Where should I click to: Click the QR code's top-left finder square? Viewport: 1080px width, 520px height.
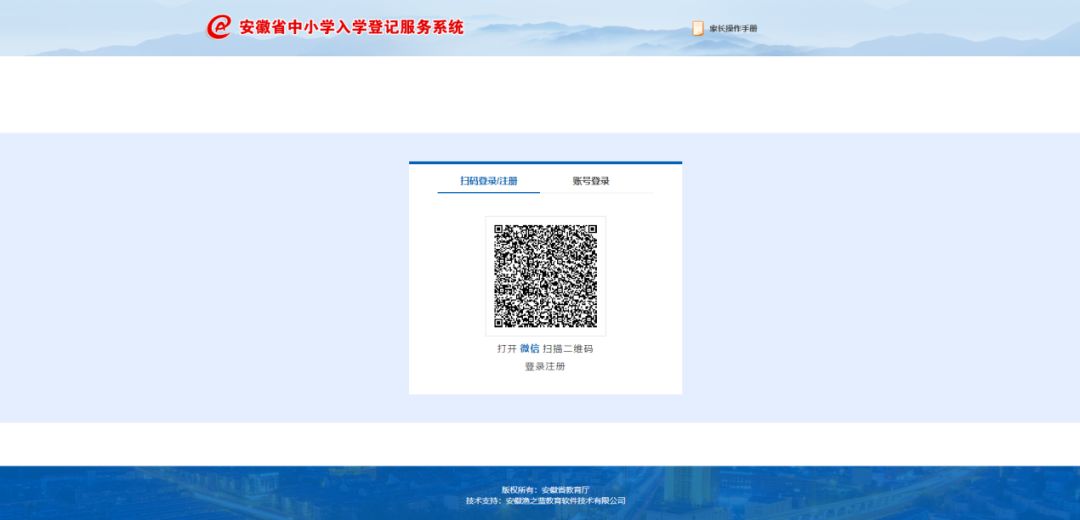(502, 232)
